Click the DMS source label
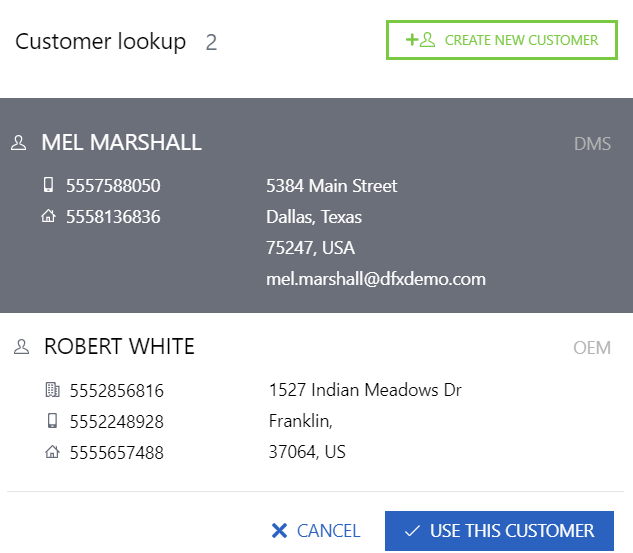 [x=592, y=144]
